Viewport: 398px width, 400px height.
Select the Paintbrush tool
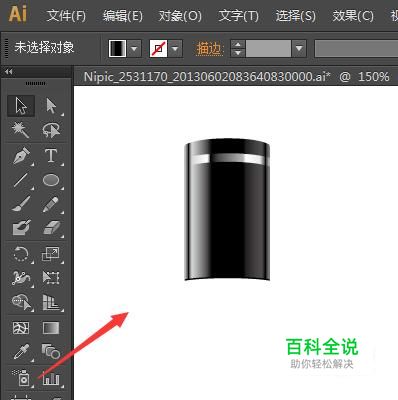click(x=21, y=204)
